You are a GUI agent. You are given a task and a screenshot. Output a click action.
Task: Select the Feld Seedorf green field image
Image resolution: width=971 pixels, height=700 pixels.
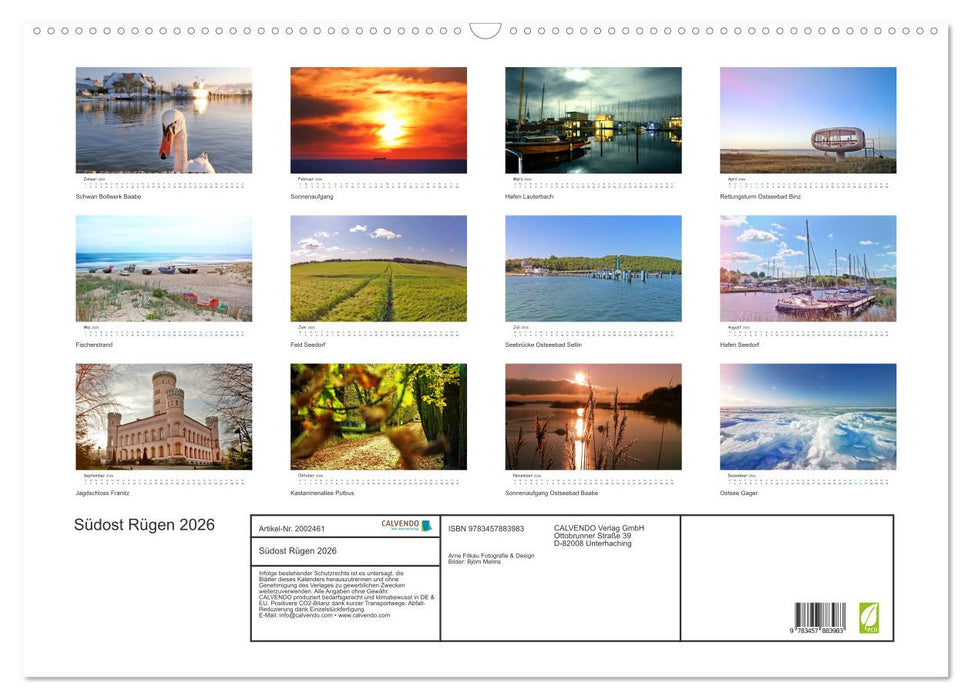pyautogui.click(x=378, y=267)
